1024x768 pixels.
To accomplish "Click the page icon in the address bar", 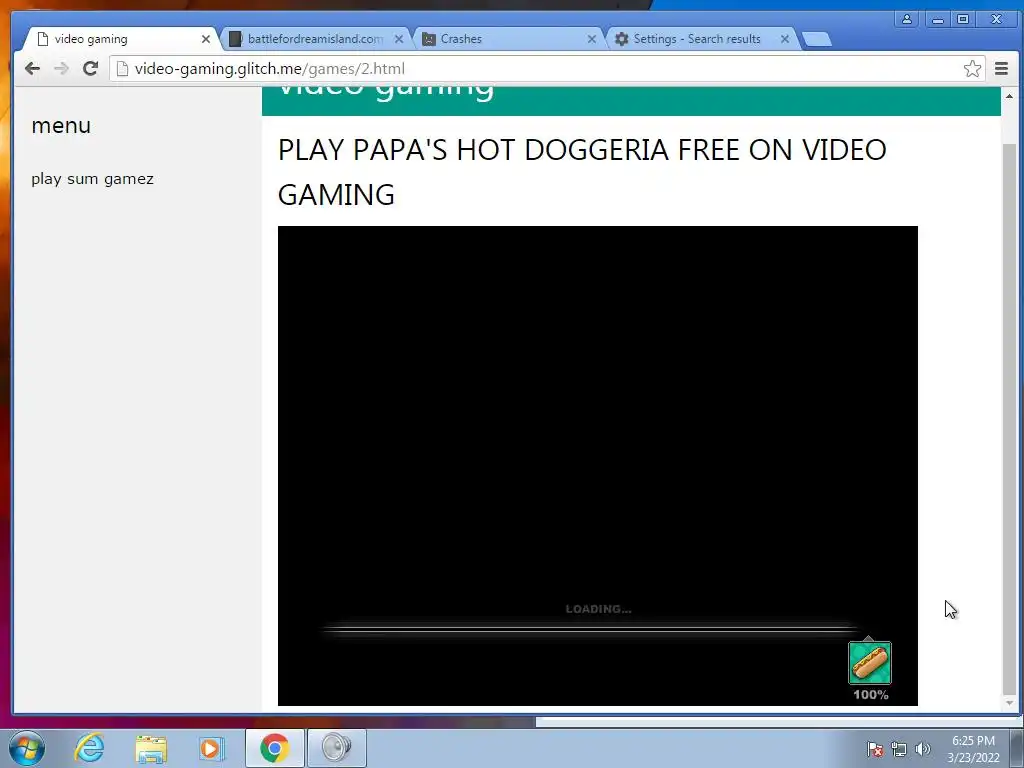I will click(x=122, y=69).
